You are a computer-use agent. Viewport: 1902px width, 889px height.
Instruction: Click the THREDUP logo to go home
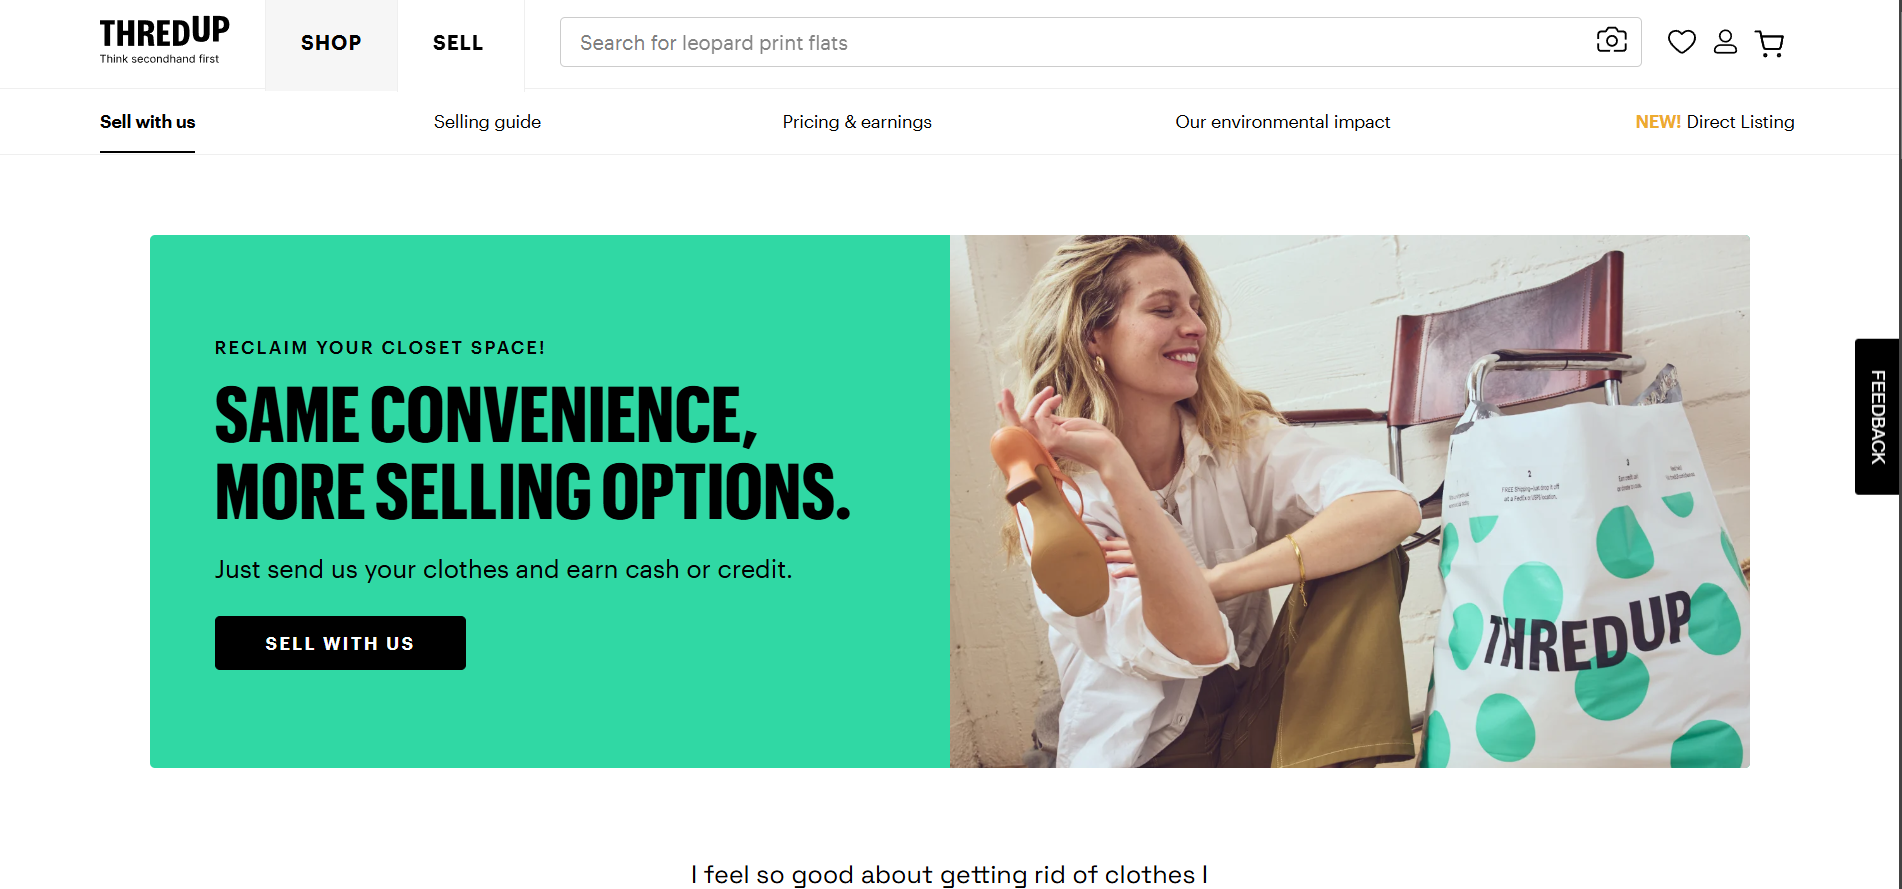163,30
